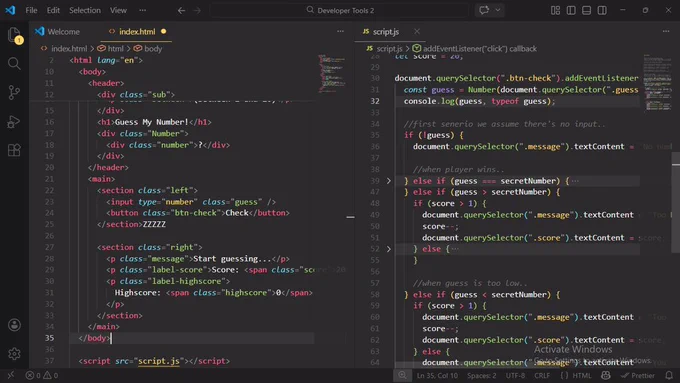
Task: Close the script.js tab
Action: tap(417, 32)
